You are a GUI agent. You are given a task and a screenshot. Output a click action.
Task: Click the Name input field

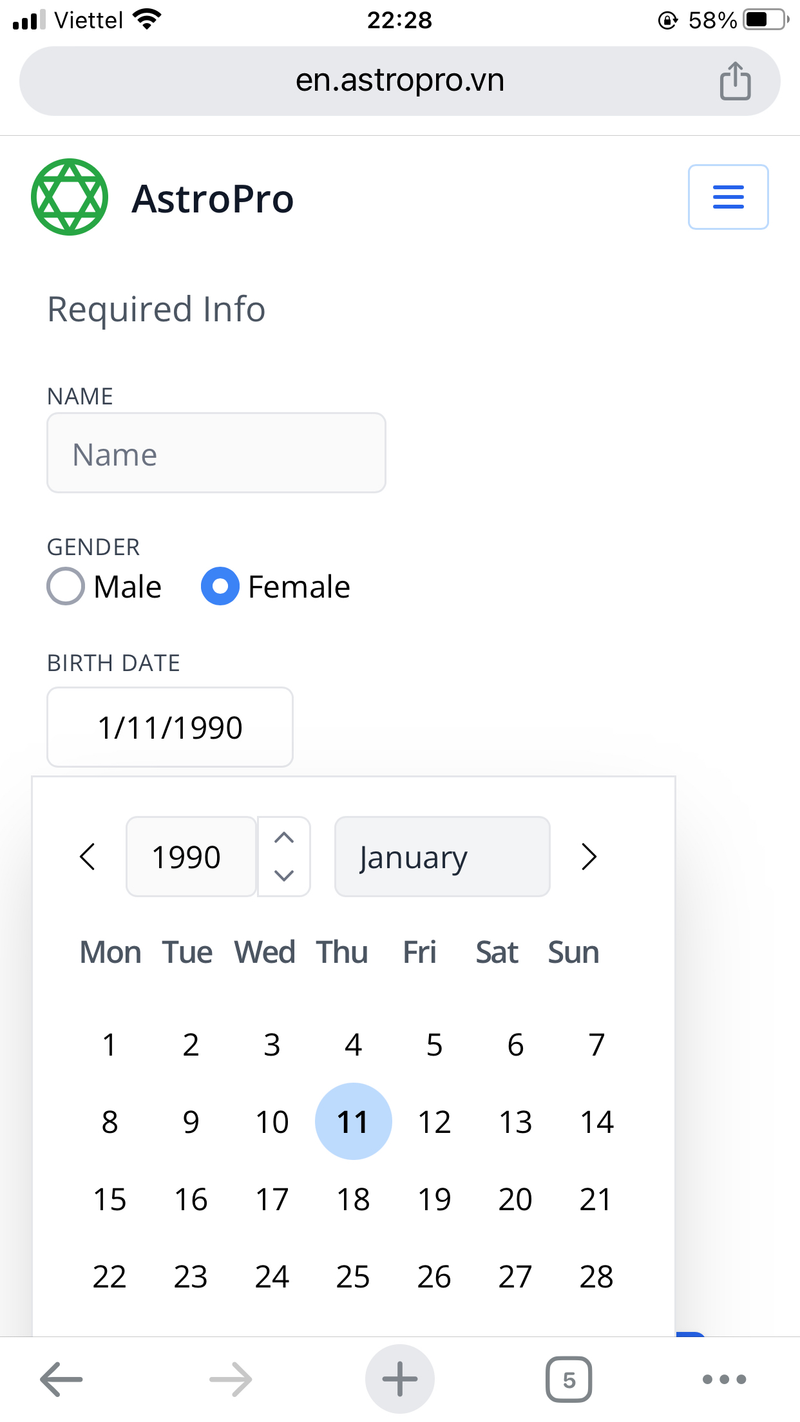[216, 452]
